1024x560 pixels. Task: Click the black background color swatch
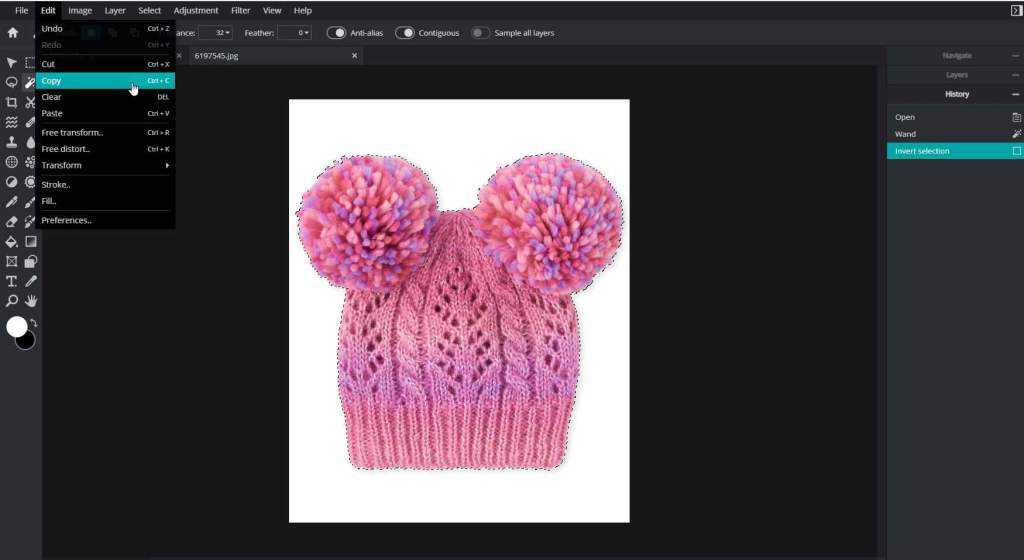coord(27,342)
